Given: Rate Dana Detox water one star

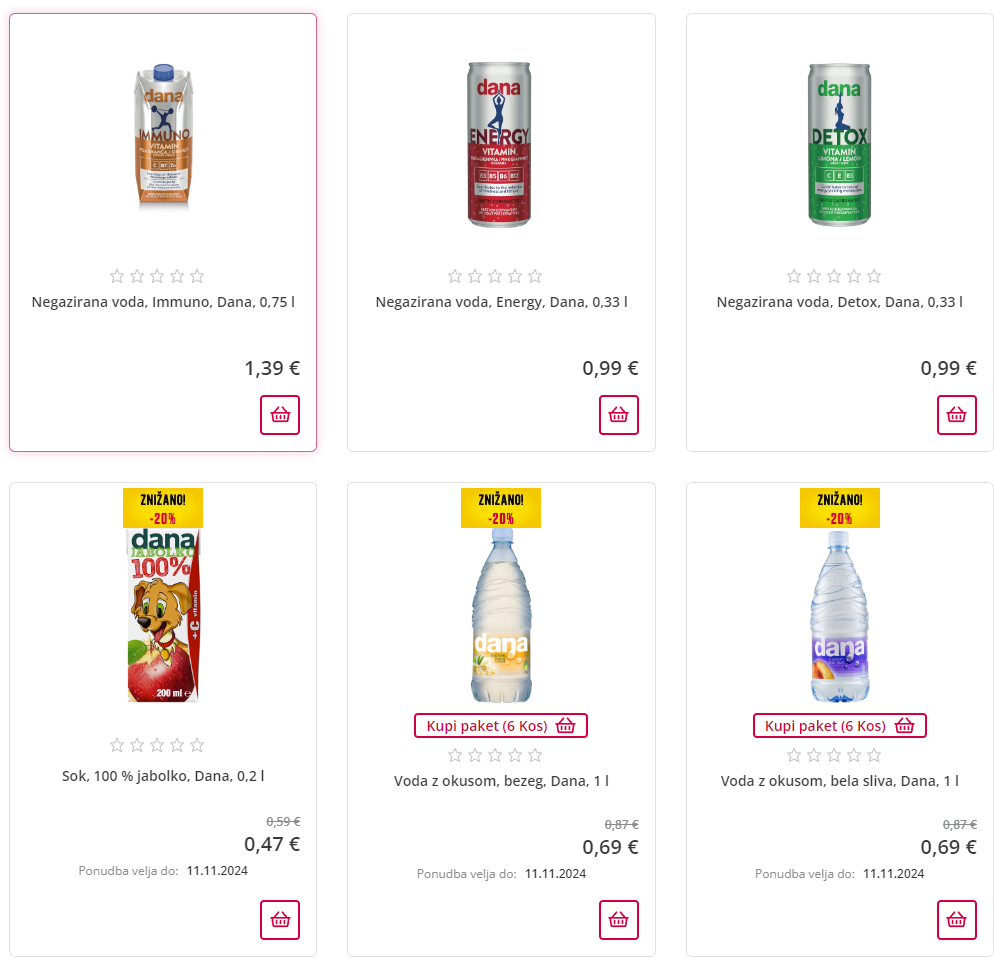Looking at the screenshot, I should tap(794, 276).
